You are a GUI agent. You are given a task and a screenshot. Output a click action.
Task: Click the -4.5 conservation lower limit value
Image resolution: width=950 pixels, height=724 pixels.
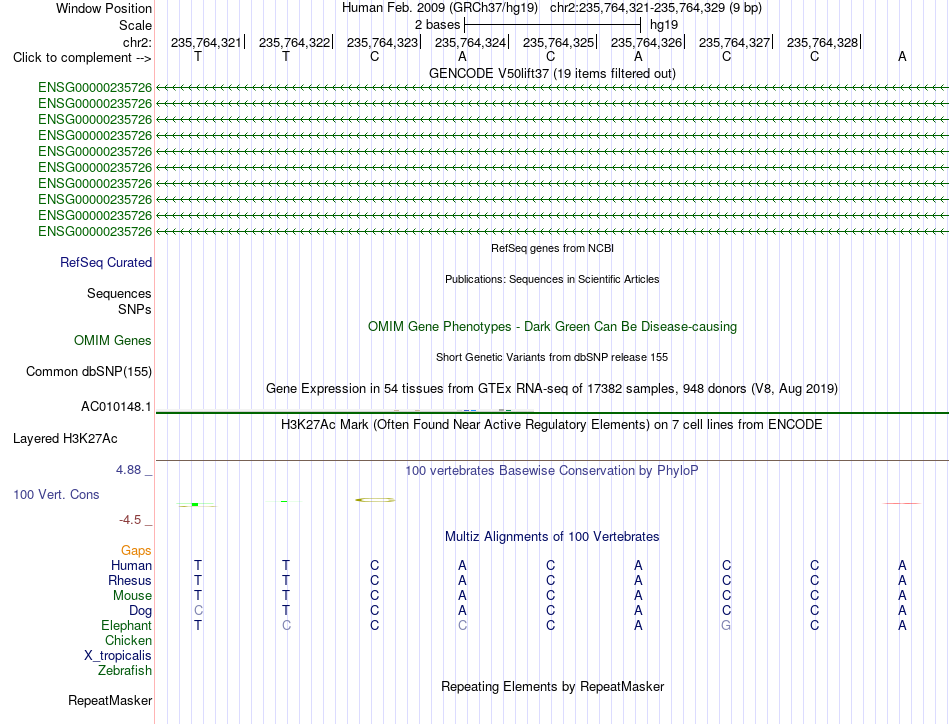[x=130, y=520]
